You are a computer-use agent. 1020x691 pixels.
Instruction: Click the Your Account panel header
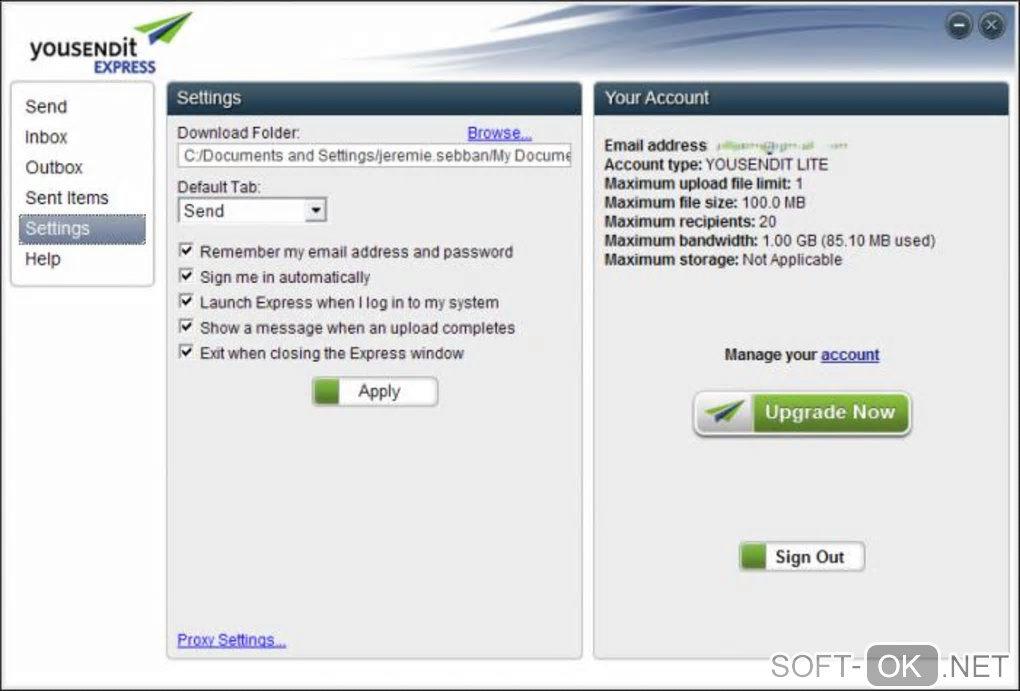coord(801,98)
